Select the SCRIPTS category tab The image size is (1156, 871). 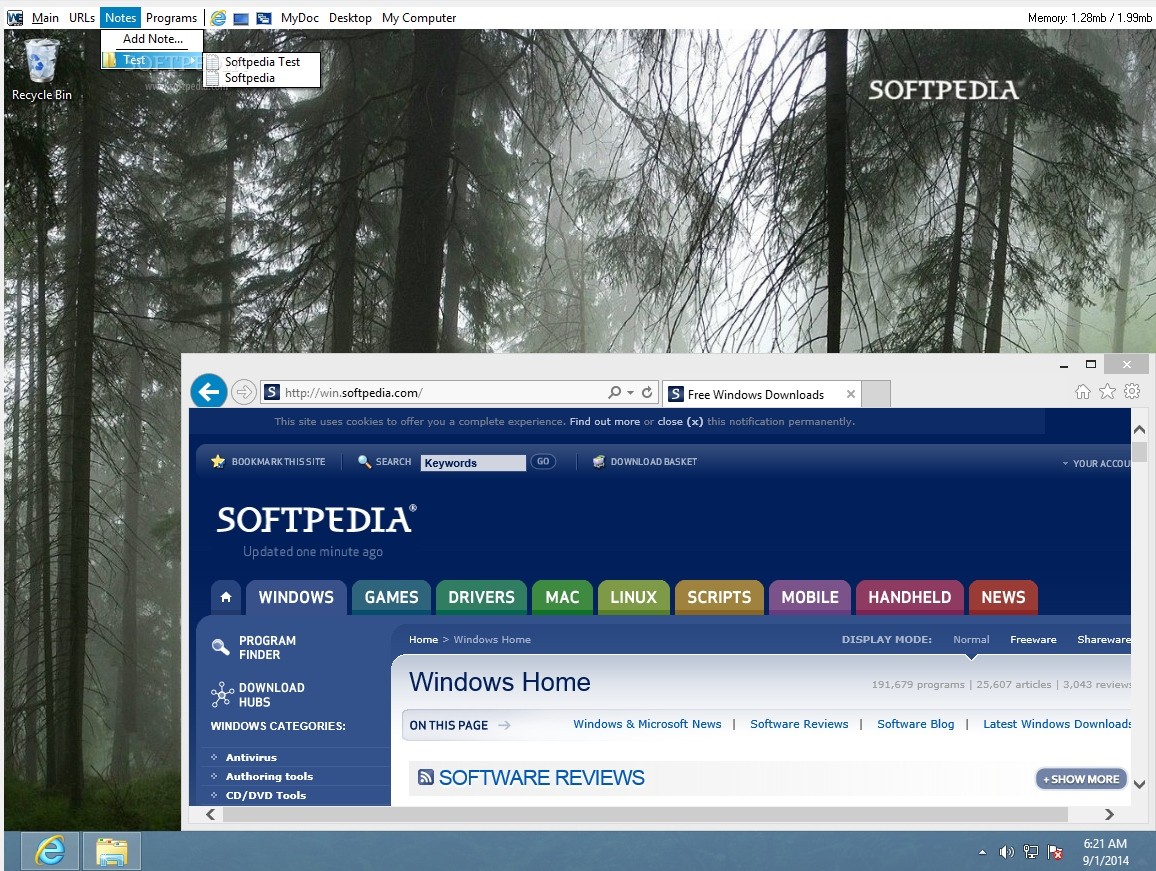[x=719, y=597]
